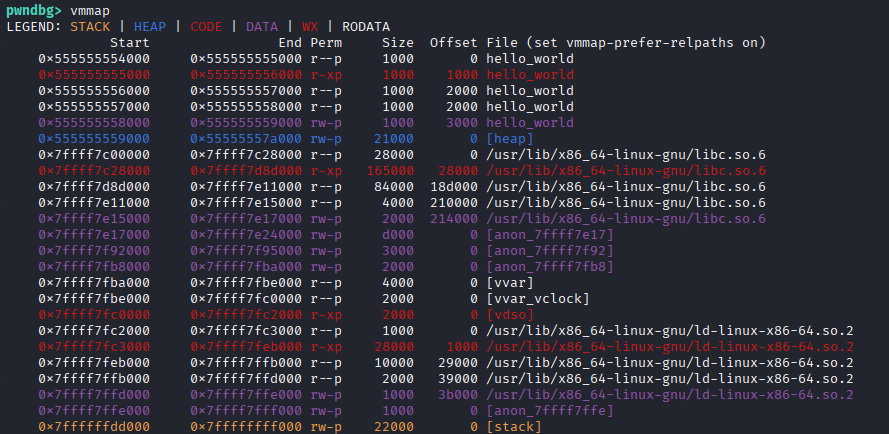Click start address 0x555555554000
Viewport: 889px width, 434px height.
point(94,58)
